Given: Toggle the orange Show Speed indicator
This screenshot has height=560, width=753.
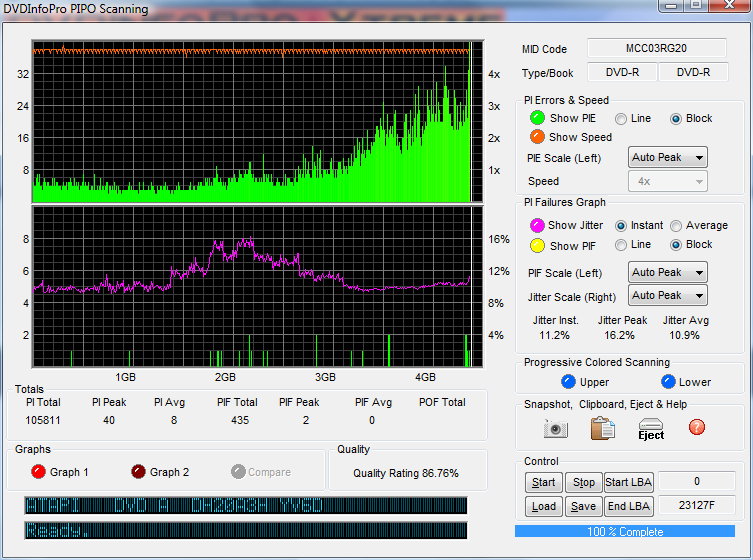Looking at the screenshot, I should [x=537, y=137].
